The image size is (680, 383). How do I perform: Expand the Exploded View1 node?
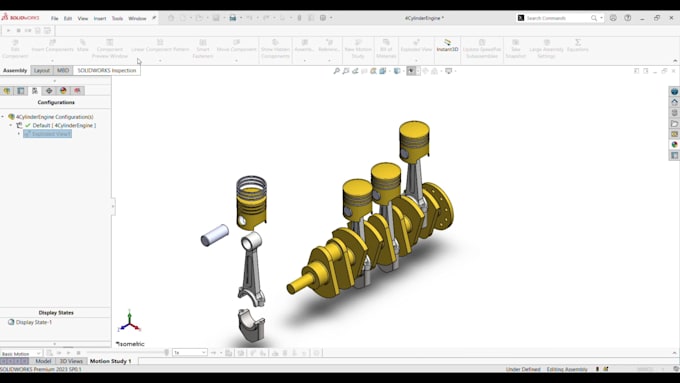(19, 134)
